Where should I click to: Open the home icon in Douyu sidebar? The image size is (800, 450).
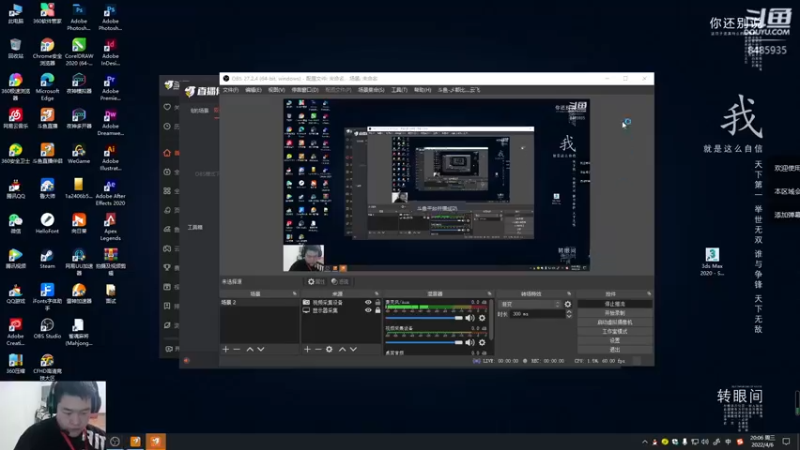point(167,153)
